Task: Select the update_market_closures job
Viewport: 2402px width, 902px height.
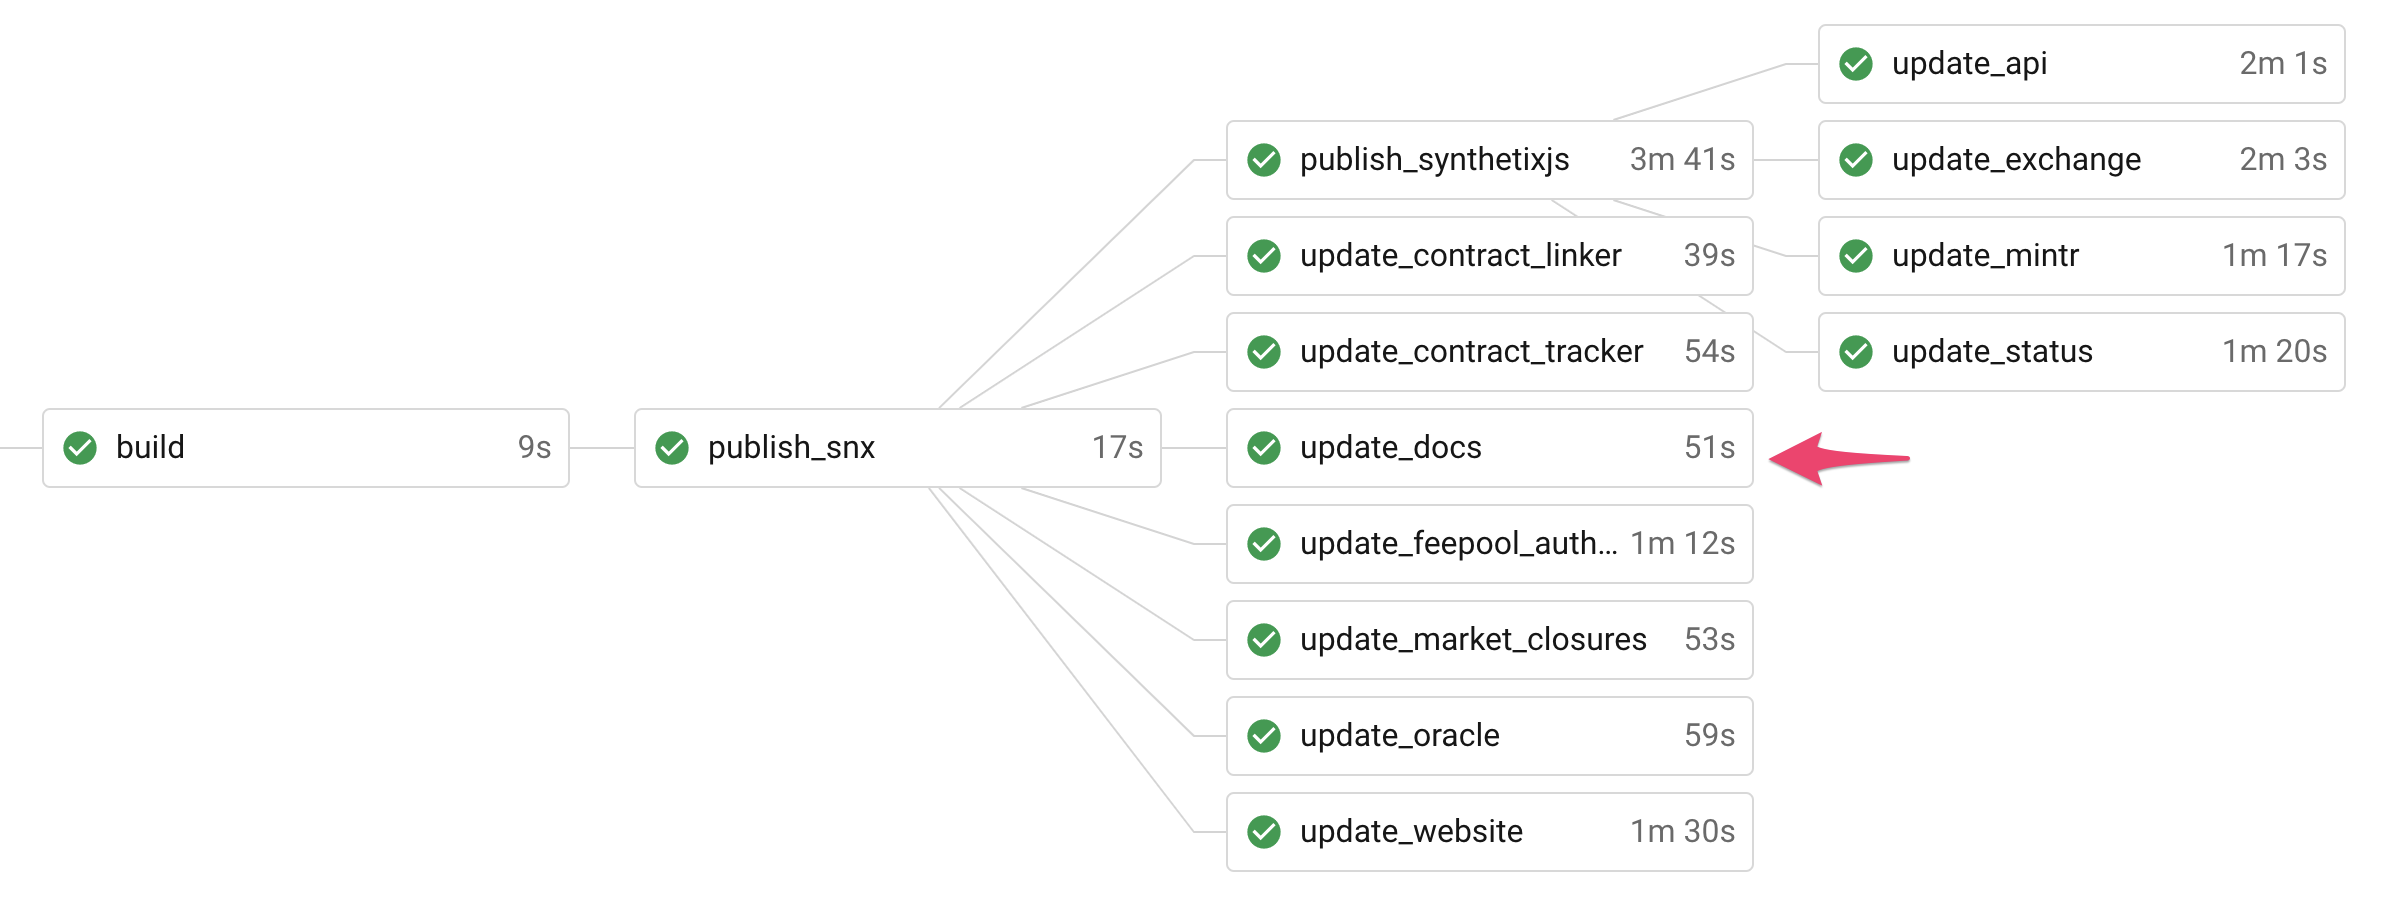Action: [1490, 640]
